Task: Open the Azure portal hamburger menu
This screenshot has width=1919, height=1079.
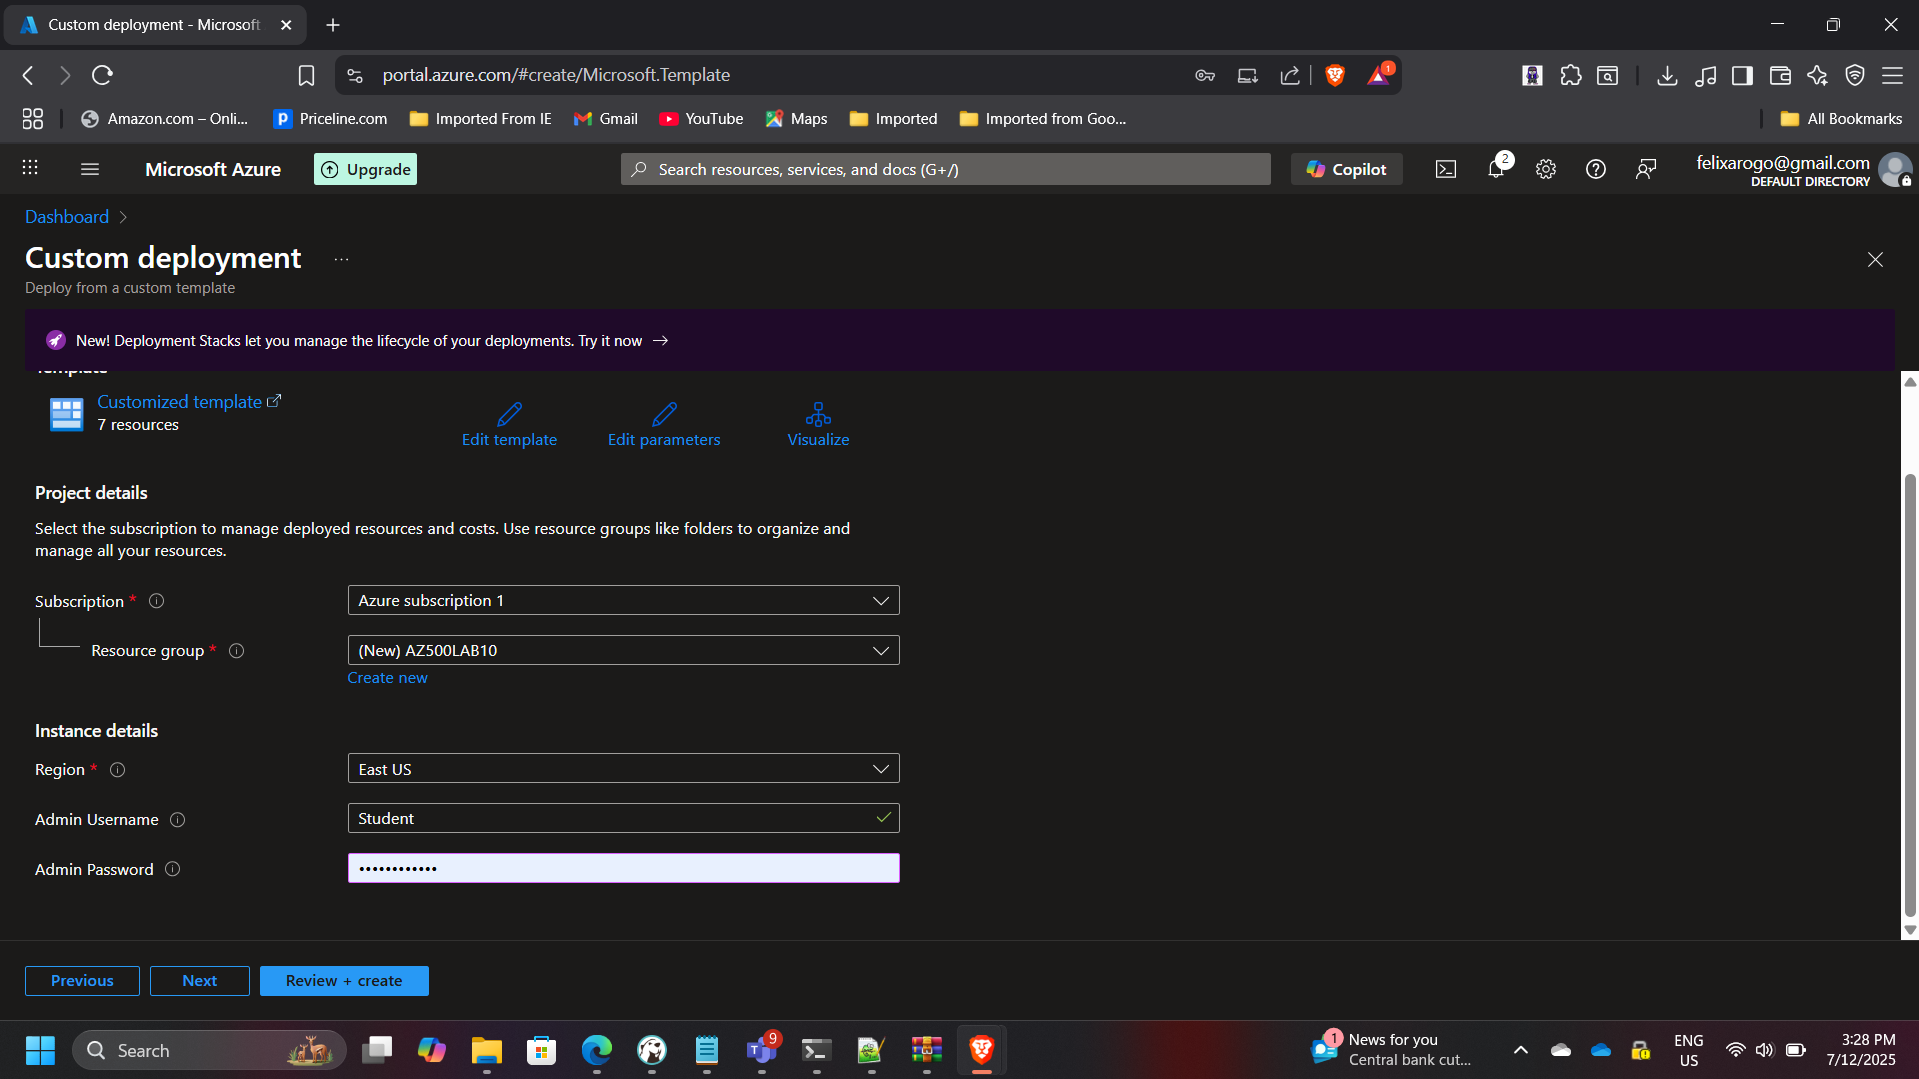Action: coord(90,169)
